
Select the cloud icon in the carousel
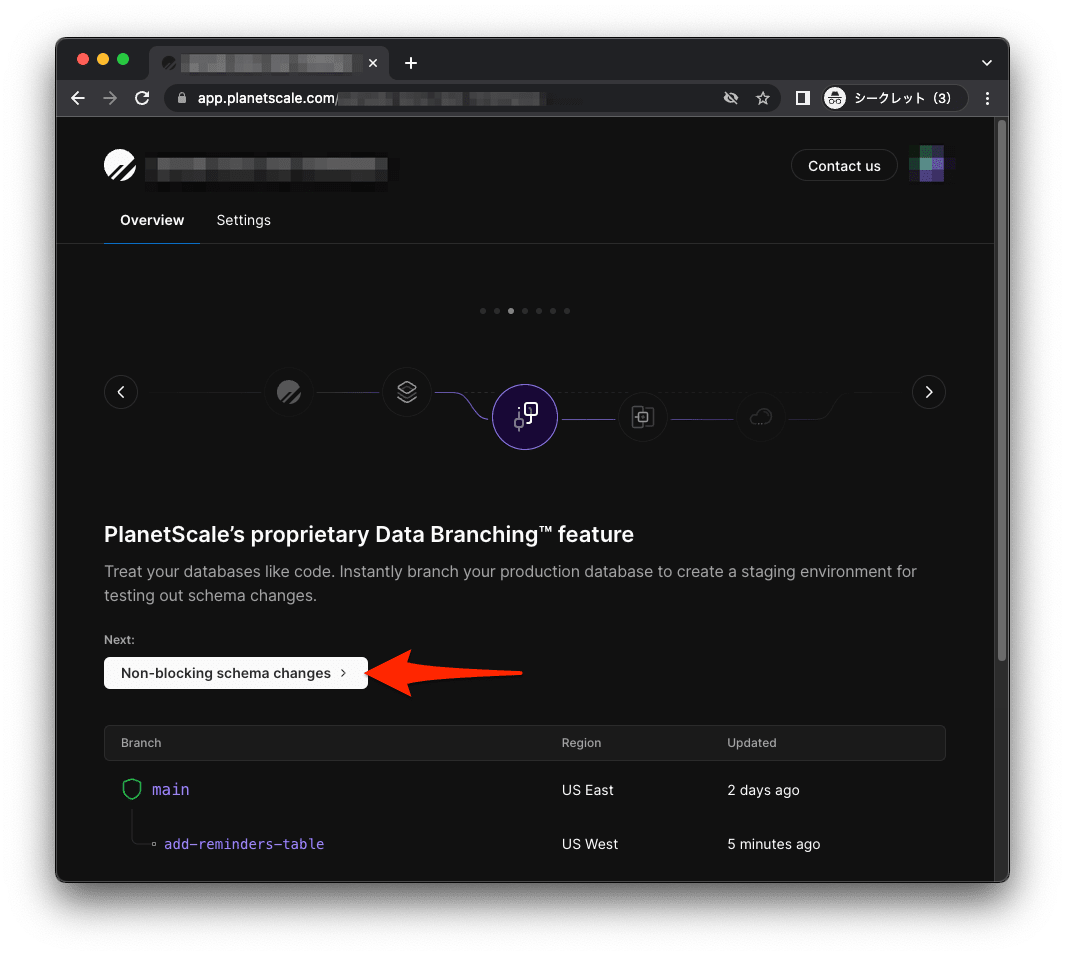coord(761,417)
